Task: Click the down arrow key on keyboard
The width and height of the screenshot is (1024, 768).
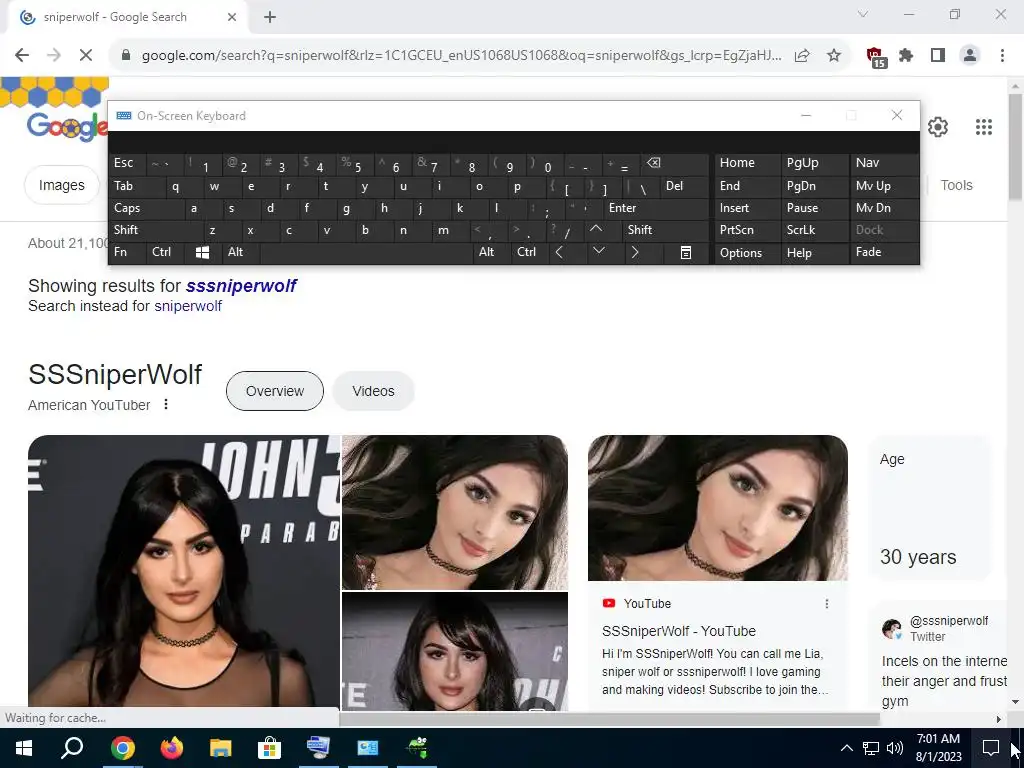Action: click(x=599, y=251)
